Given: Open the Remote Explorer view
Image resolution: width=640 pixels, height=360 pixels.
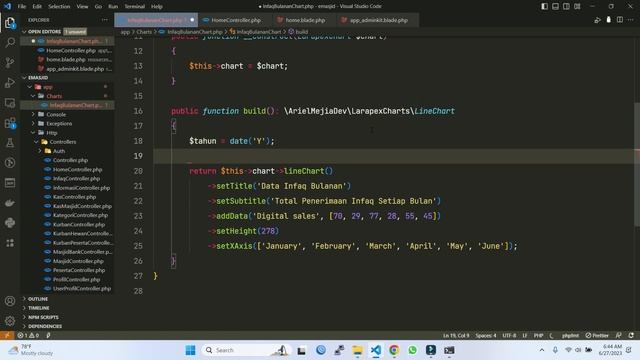Looking at the screenshot, I should (10, 103).
